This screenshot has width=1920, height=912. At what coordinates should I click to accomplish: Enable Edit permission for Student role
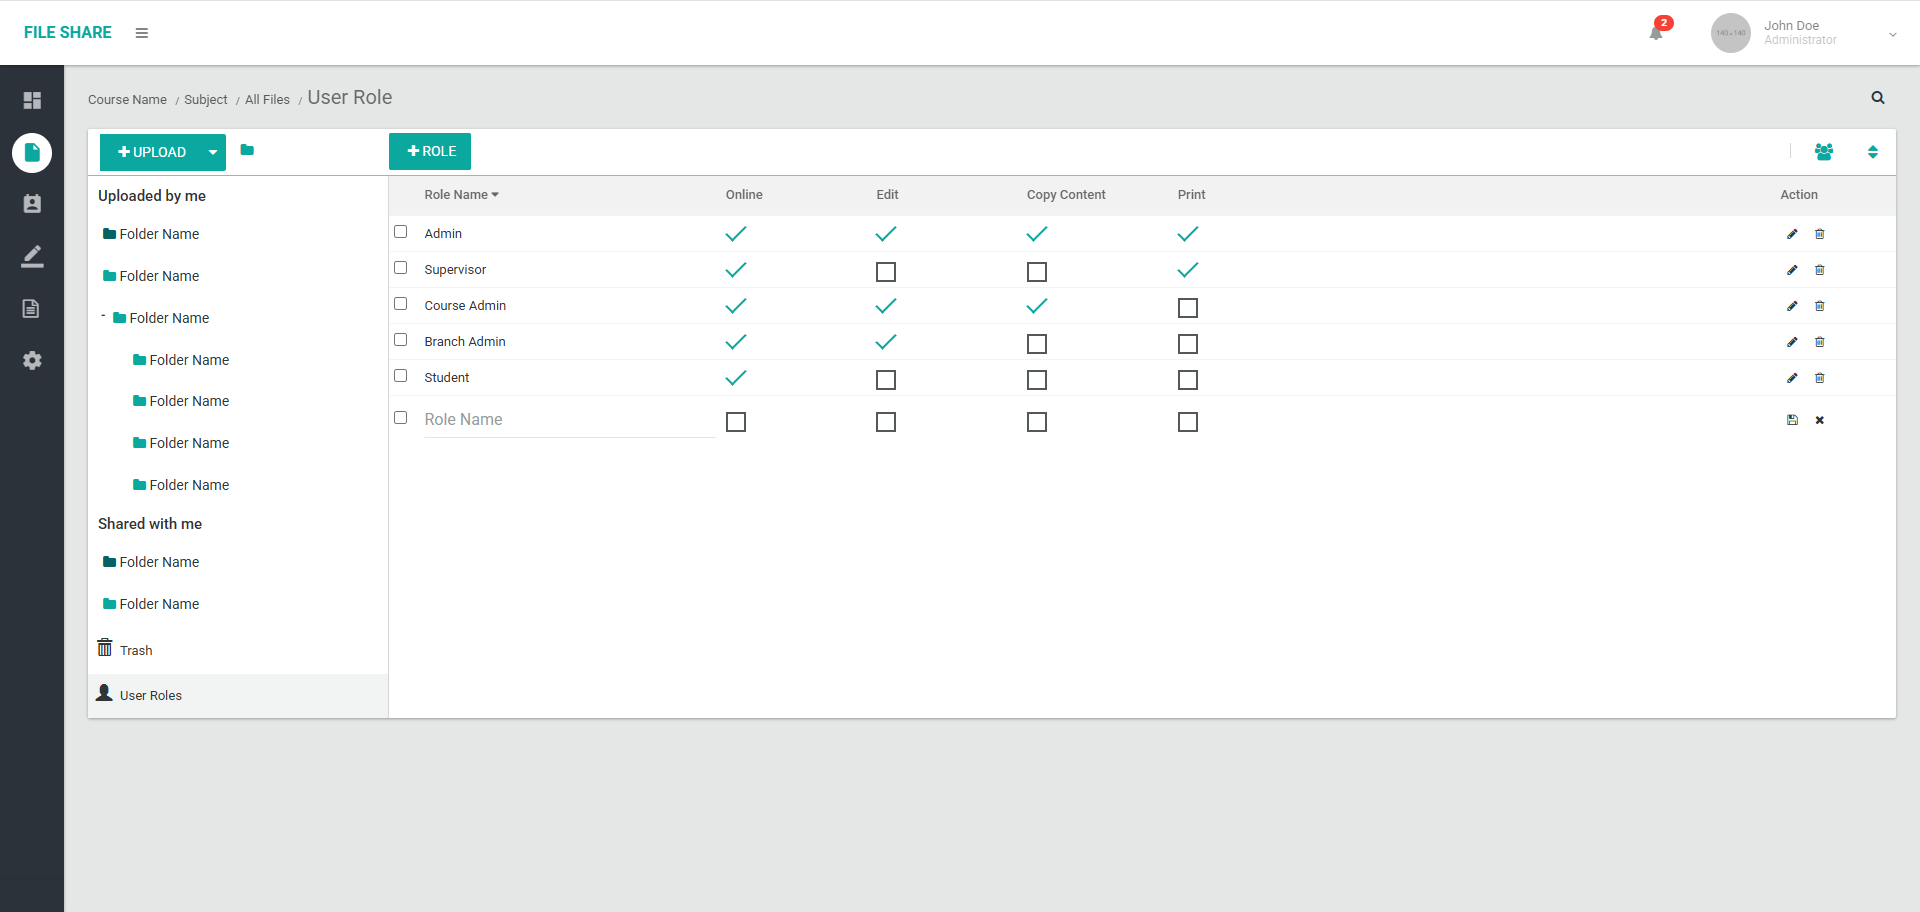[885, 380]
